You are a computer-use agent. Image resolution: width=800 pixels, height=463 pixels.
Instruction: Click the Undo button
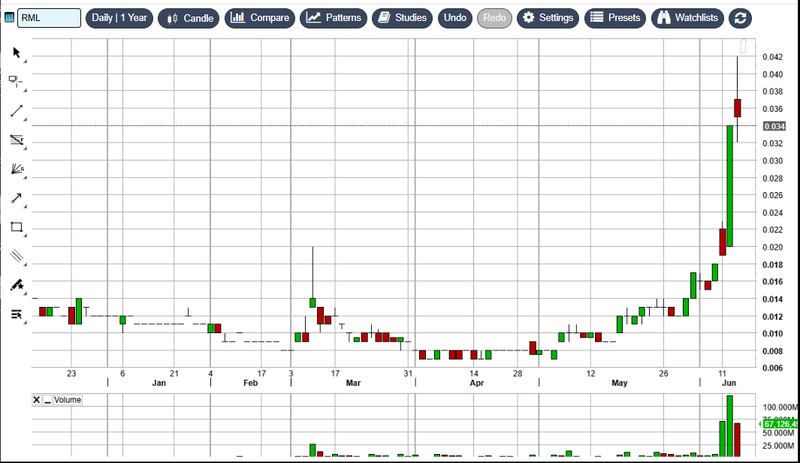[x=455, y=18]
